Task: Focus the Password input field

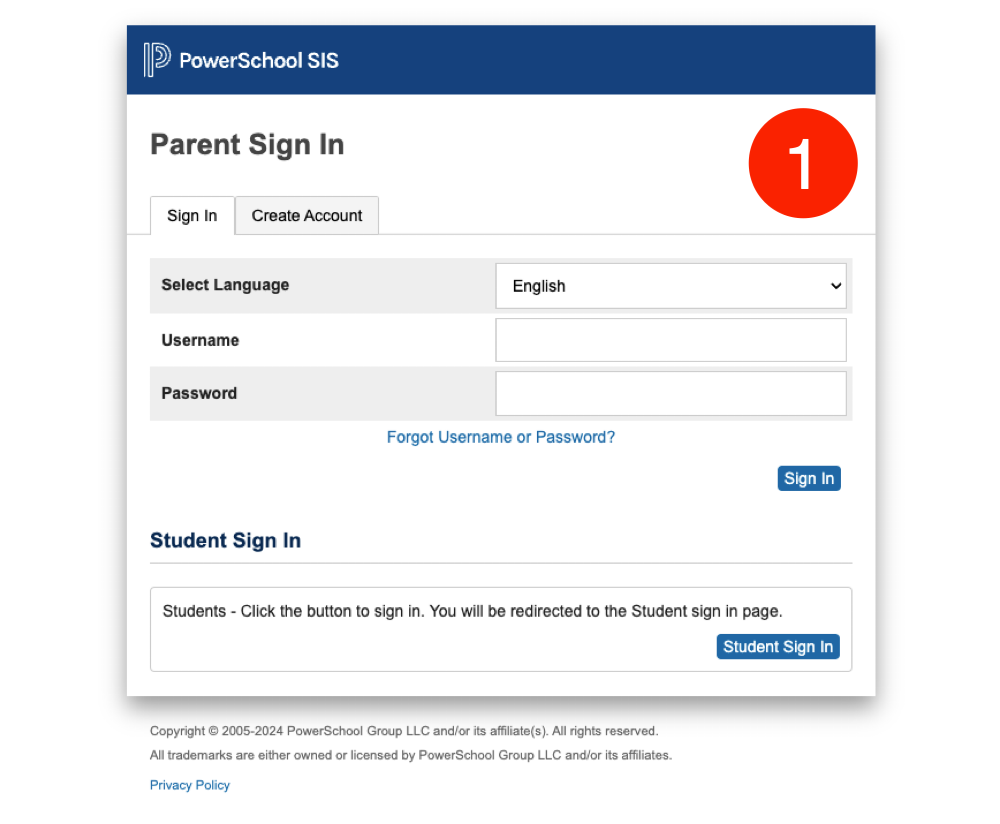Action: pyautogui.click(x=671, y=394)
